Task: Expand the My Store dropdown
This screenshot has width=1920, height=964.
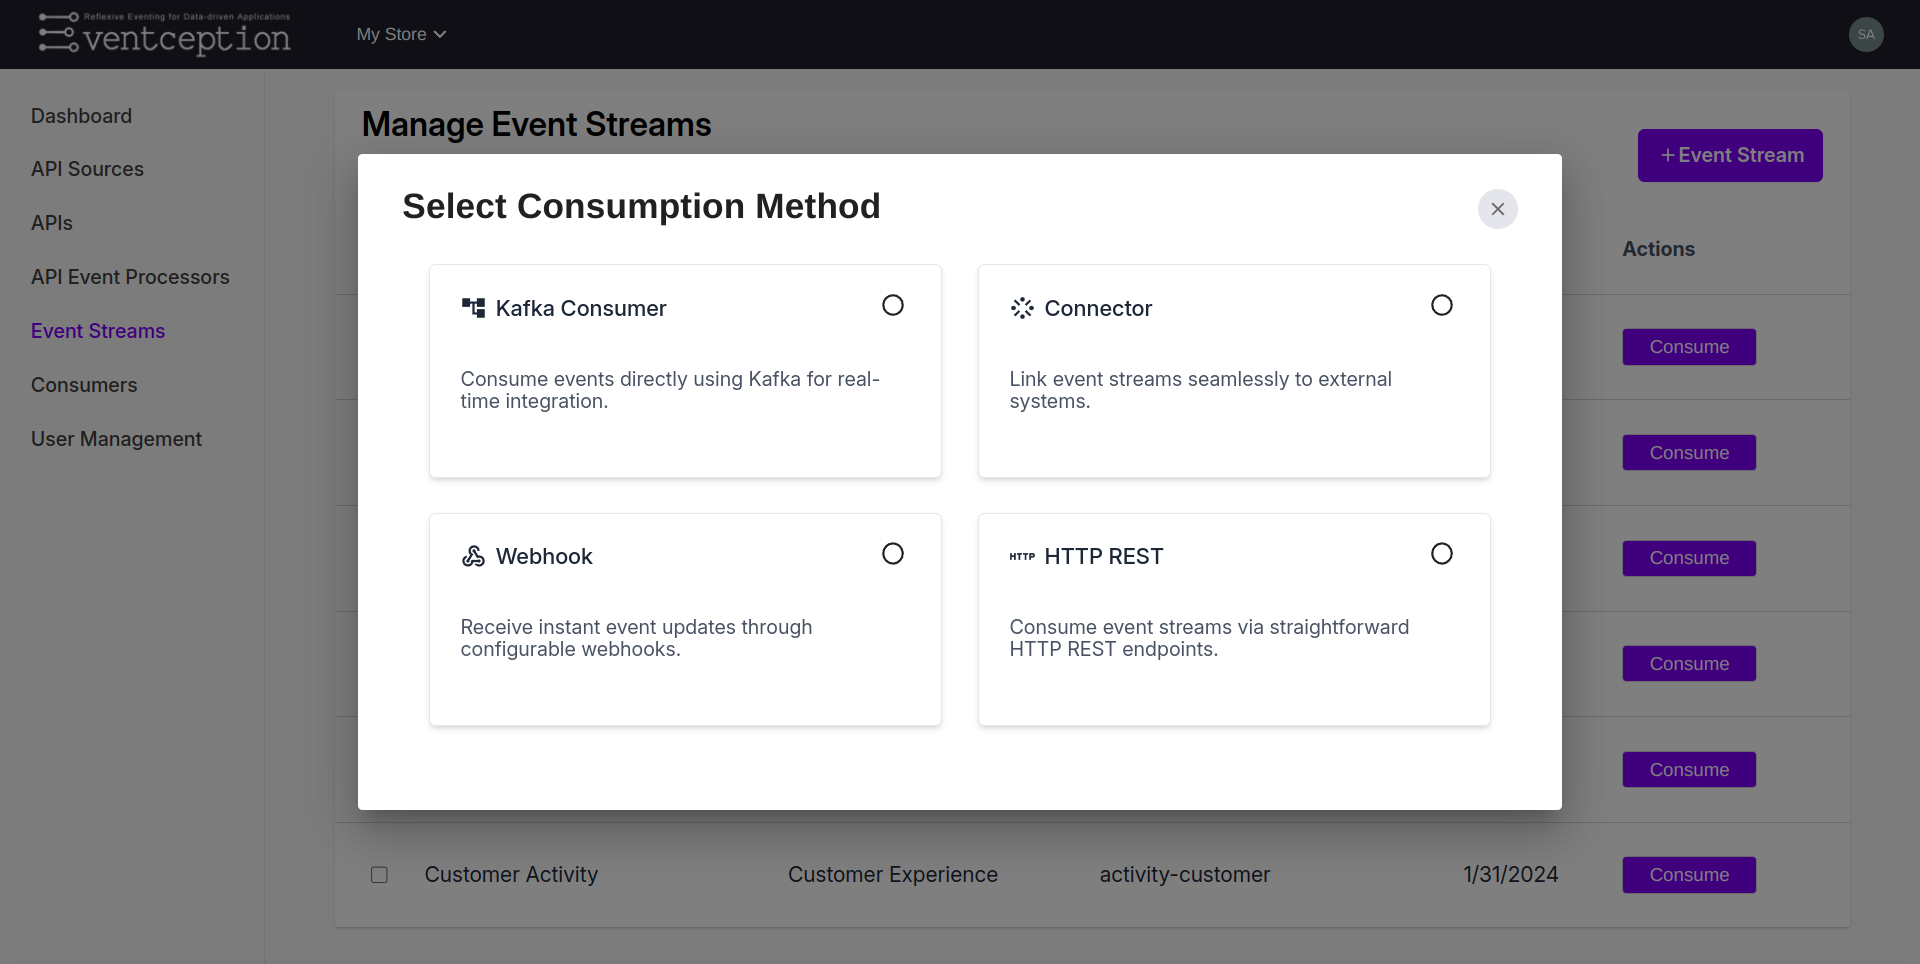Action: pos(401,34)
